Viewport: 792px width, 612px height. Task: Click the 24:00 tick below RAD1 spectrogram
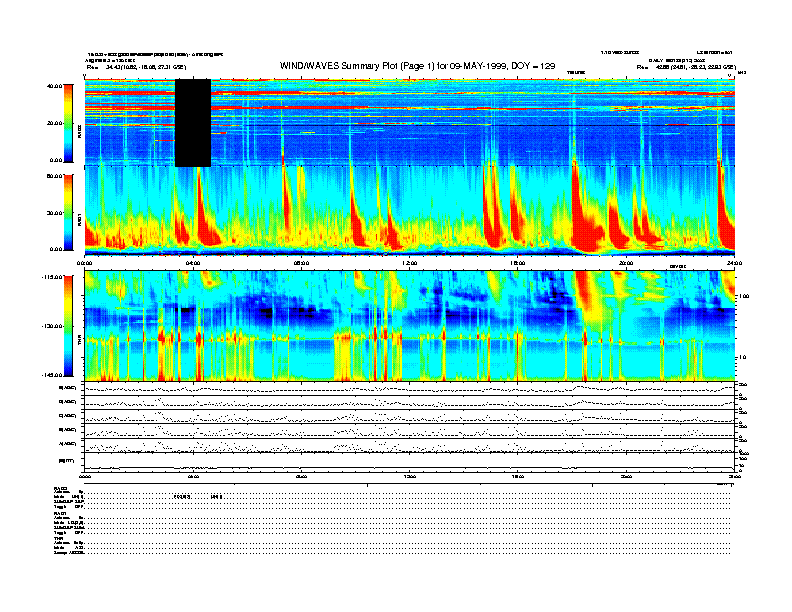coord(734,263)
